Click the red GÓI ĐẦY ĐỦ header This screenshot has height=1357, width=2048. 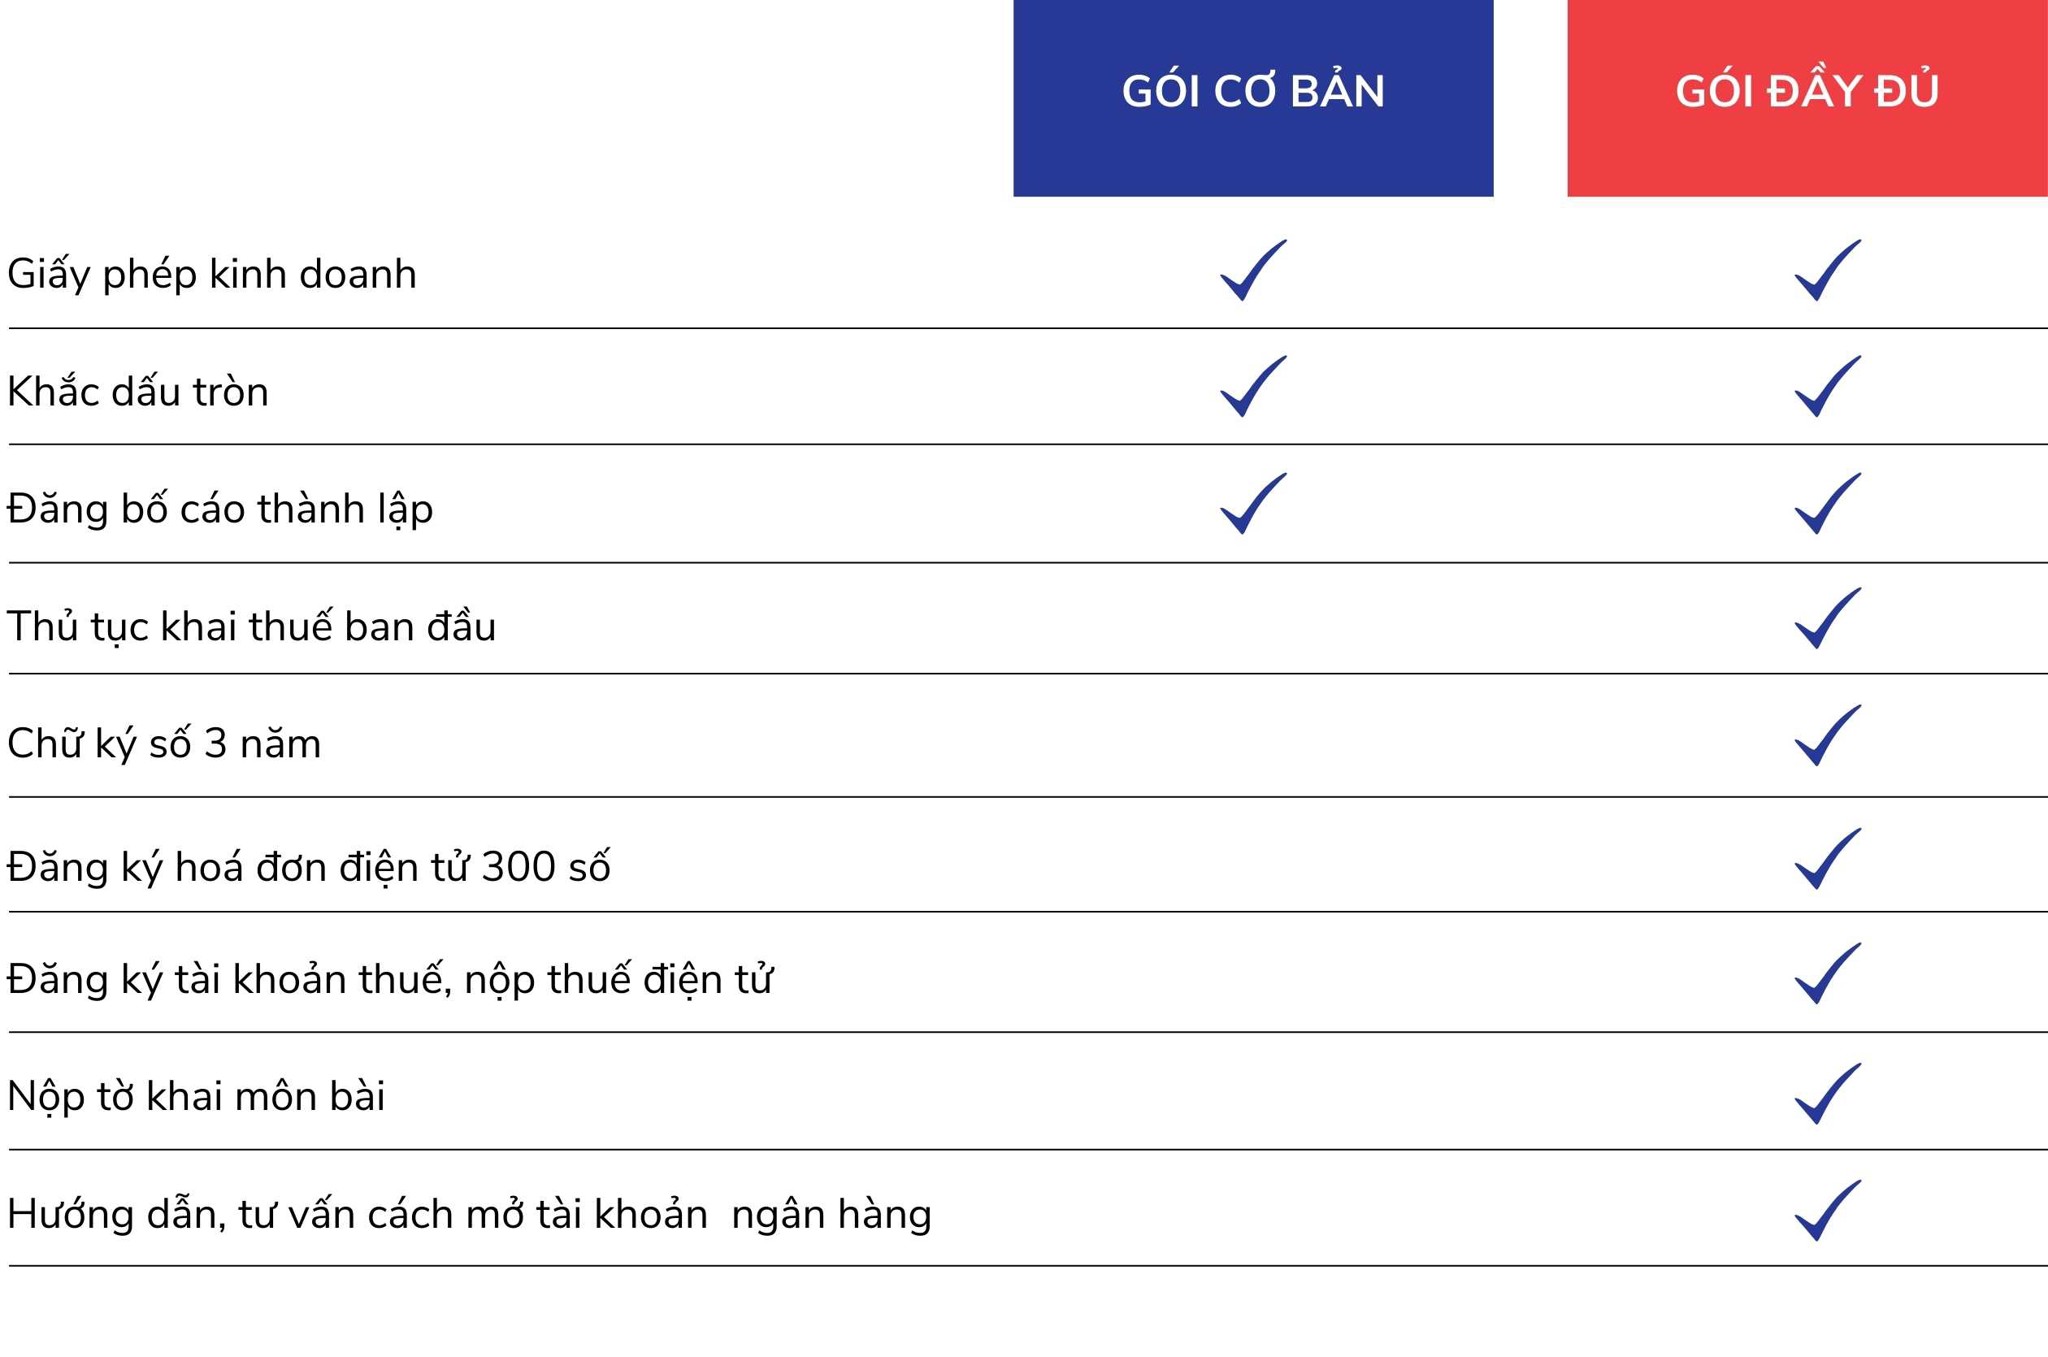1806,97
